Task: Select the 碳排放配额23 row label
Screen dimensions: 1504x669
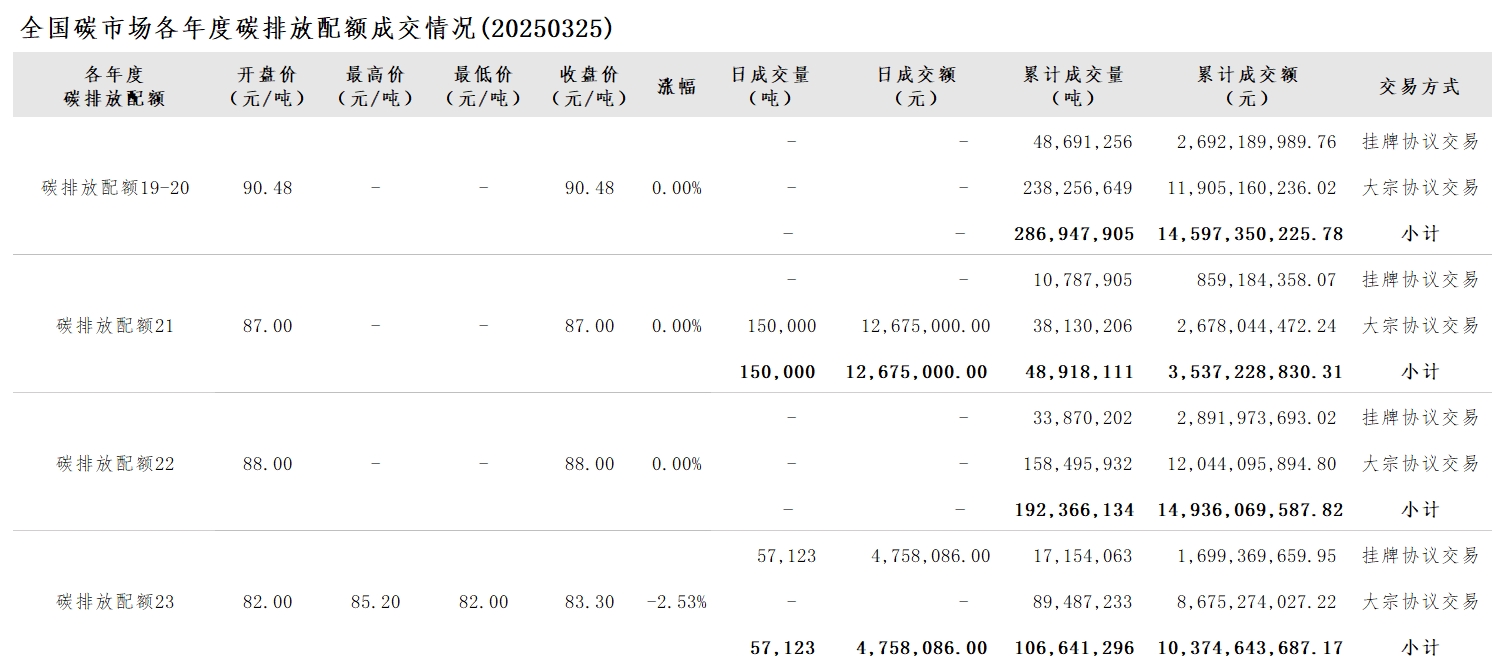Action: (116, 602)
